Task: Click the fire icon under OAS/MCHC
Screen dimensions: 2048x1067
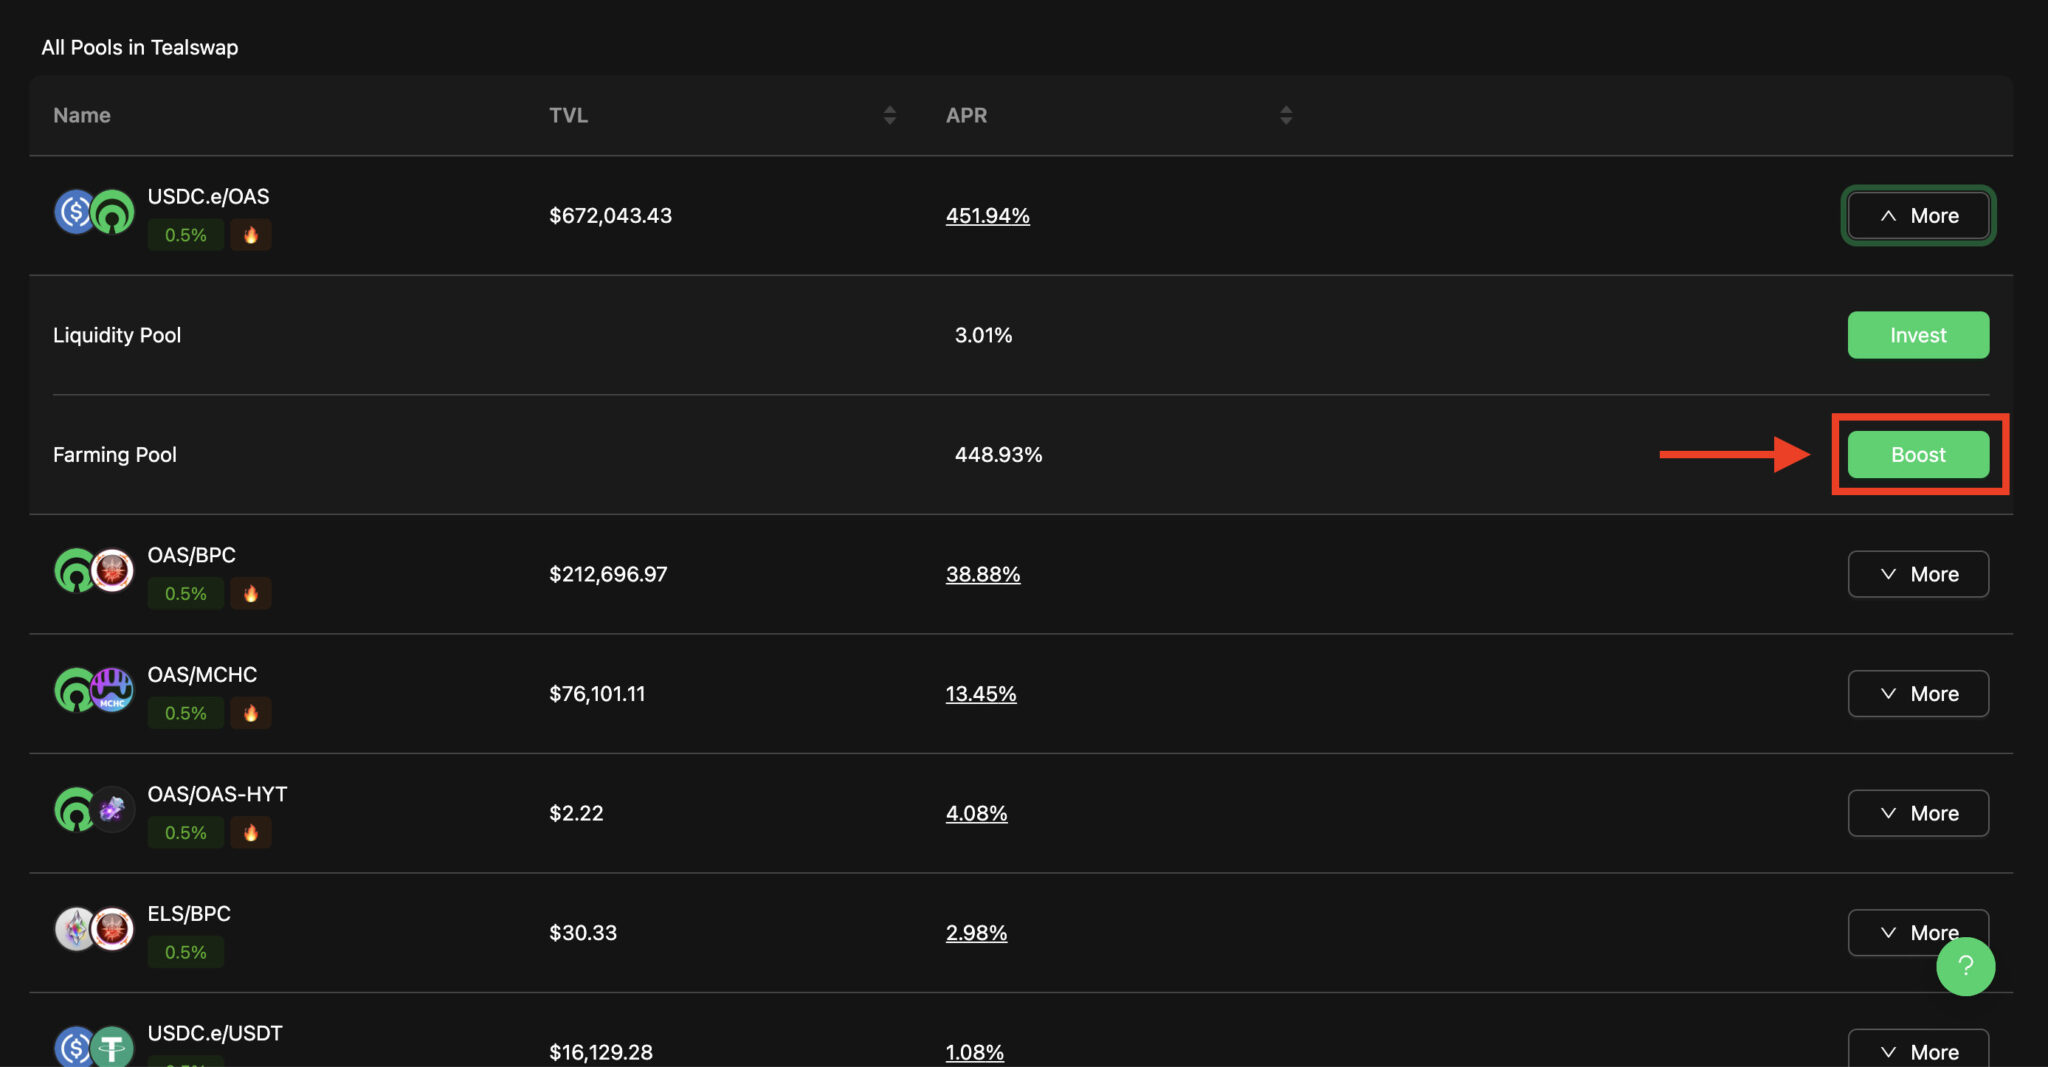Action: click(251, 713)
